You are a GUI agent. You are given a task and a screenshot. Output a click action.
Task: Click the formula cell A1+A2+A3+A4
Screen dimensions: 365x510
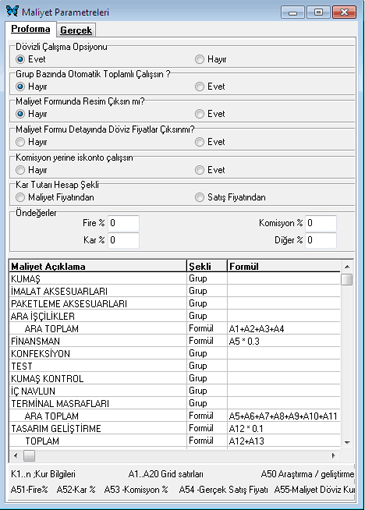(x=284, y=329)
